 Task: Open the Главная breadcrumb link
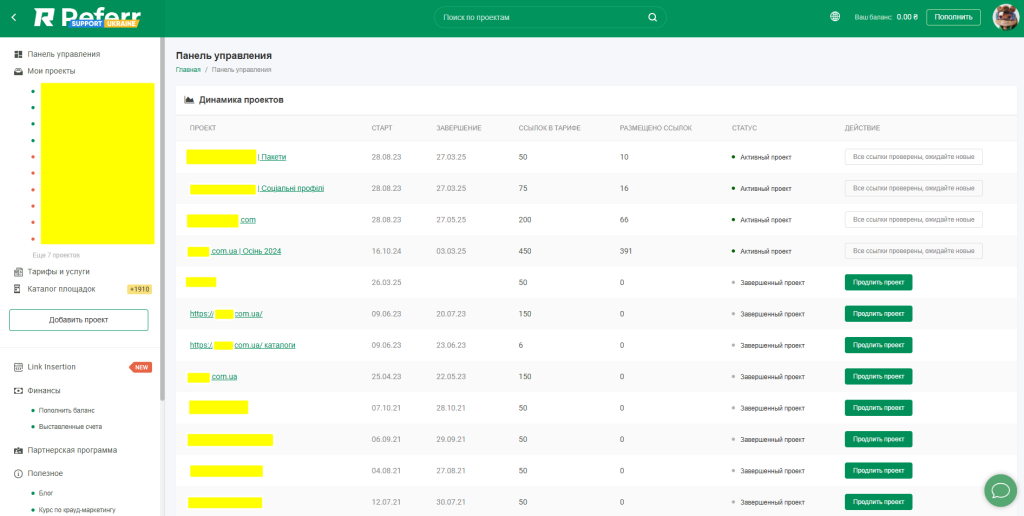(x=188, y=70)
